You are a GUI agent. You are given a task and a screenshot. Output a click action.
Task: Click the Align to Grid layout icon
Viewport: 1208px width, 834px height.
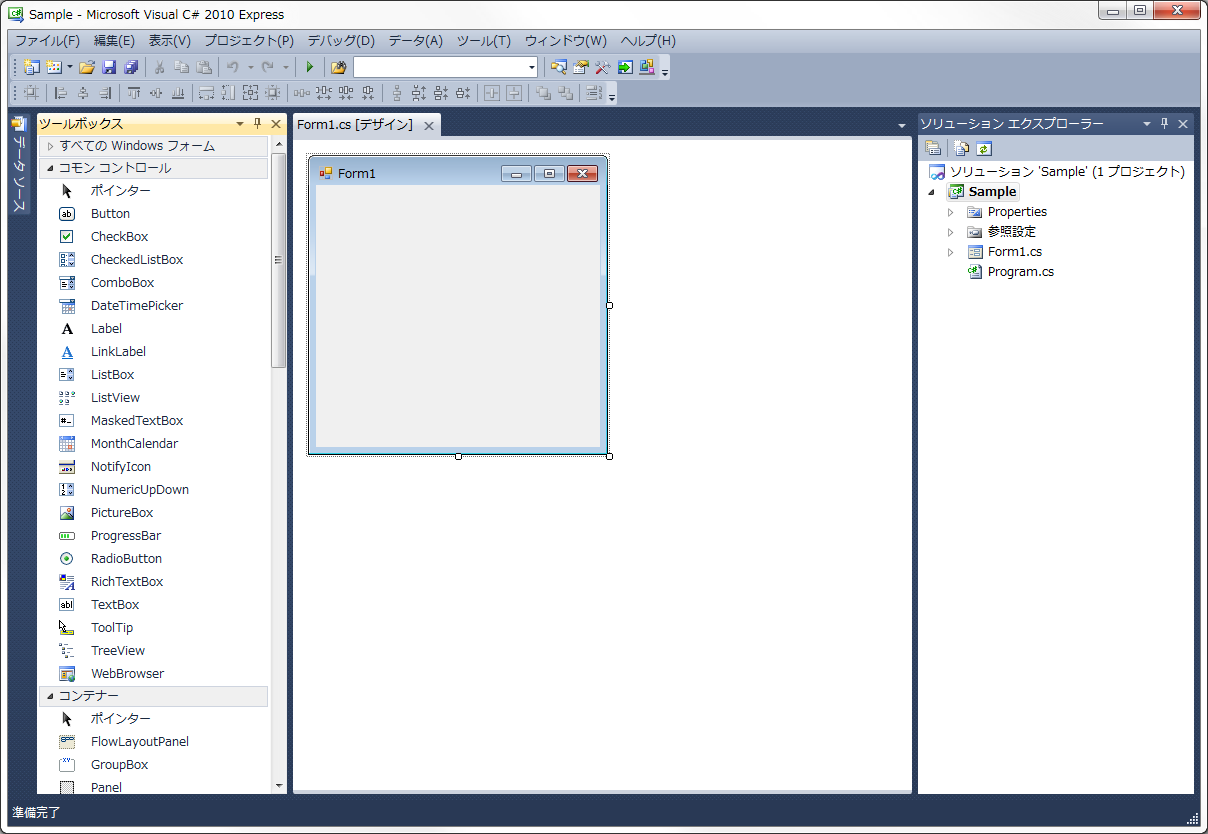(31, 93)
